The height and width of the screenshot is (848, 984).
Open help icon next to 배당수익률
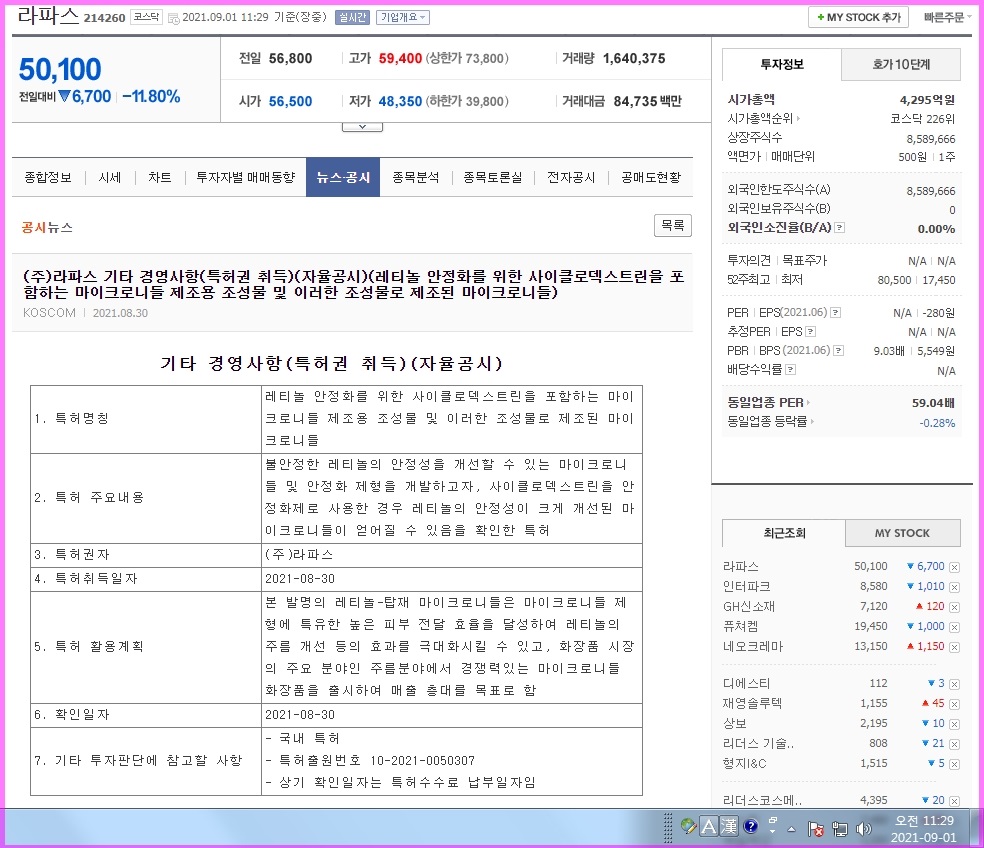coord(791,370)
